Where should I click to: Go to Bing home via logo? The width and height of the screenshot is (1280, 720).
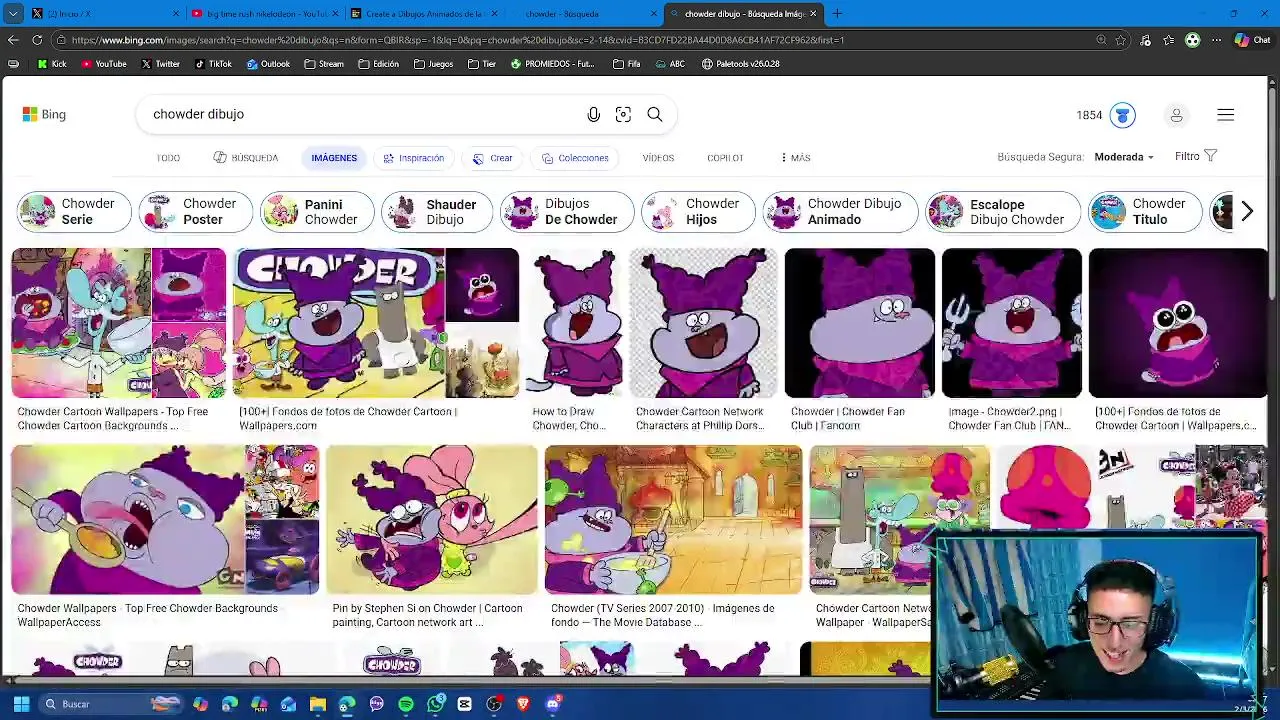pos(44,114)
